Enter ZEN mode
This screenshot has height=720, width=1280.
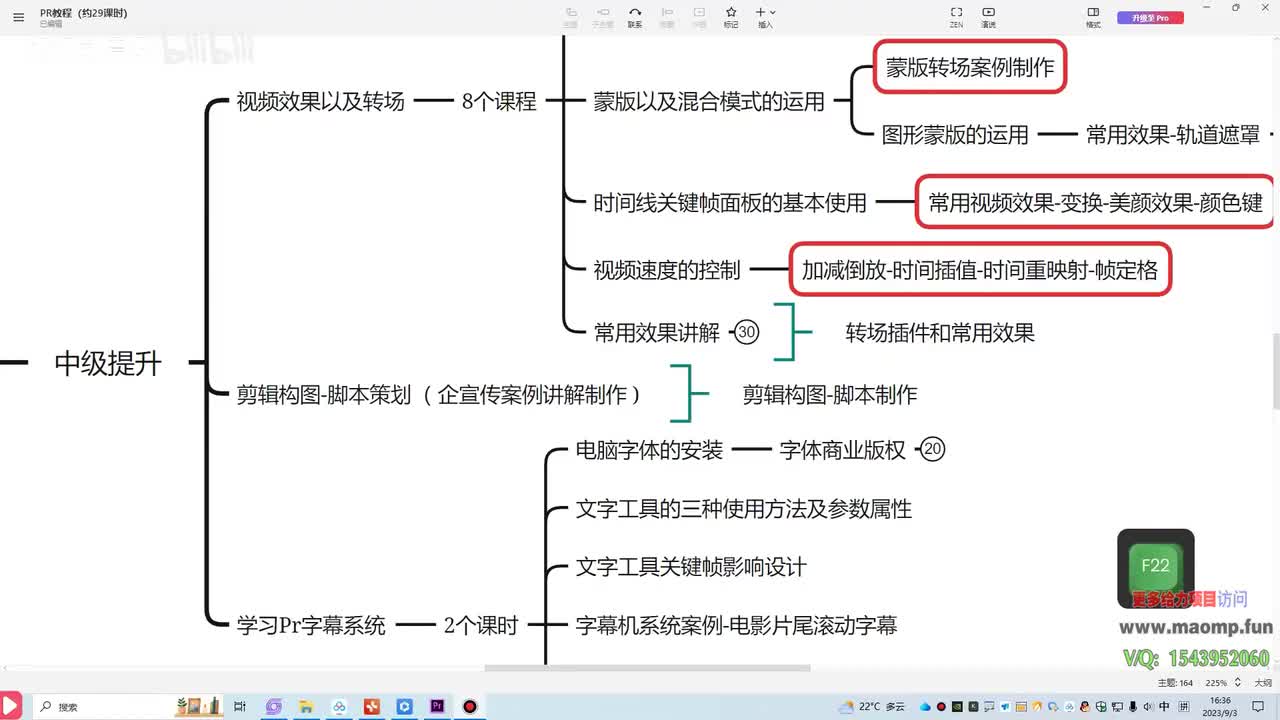(x=956, y=17)
